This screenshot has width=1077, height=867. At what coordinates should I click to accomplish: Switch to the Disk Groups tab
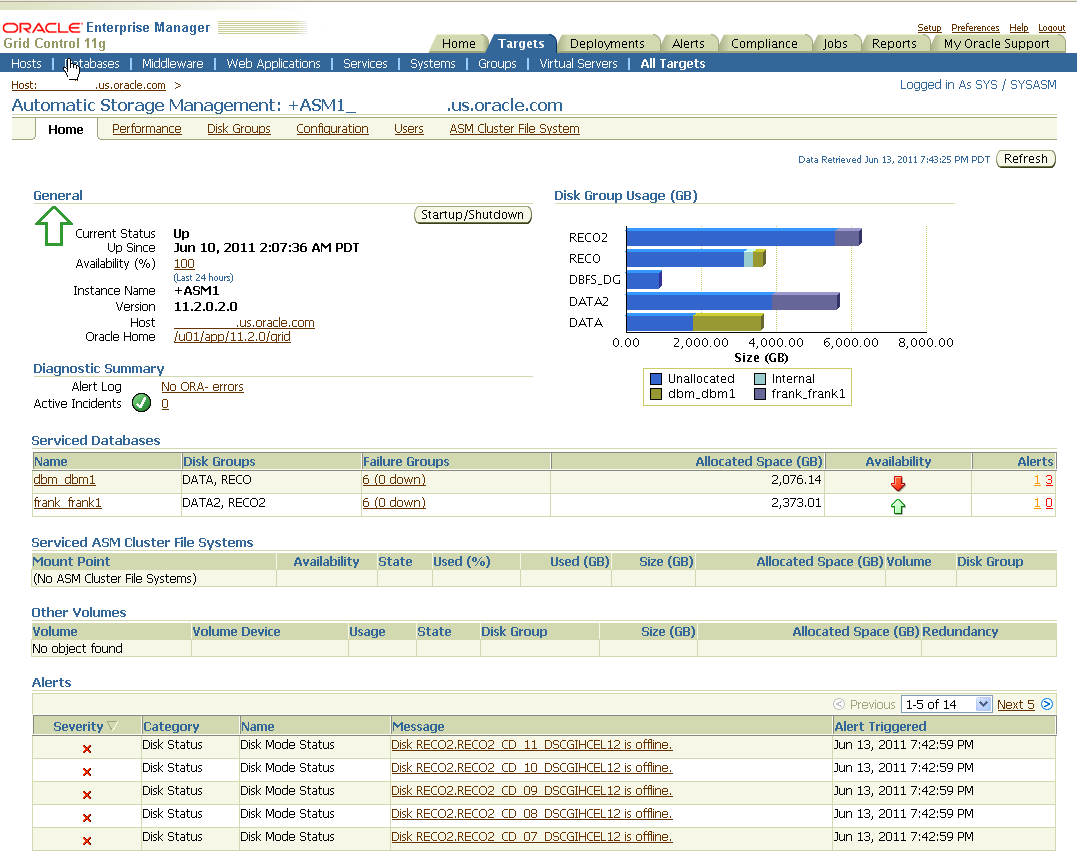click(x=239, y=129)
